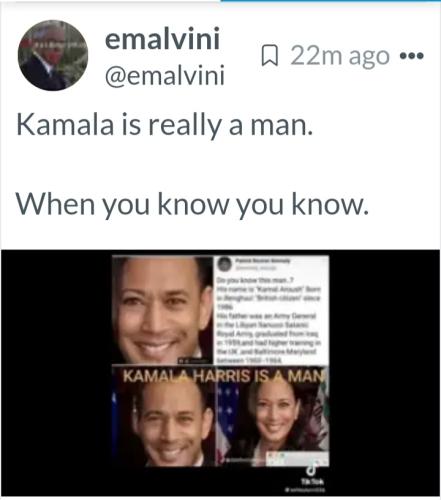
Task: Click the black area right of video collage
Action: (x=384, y=373)
